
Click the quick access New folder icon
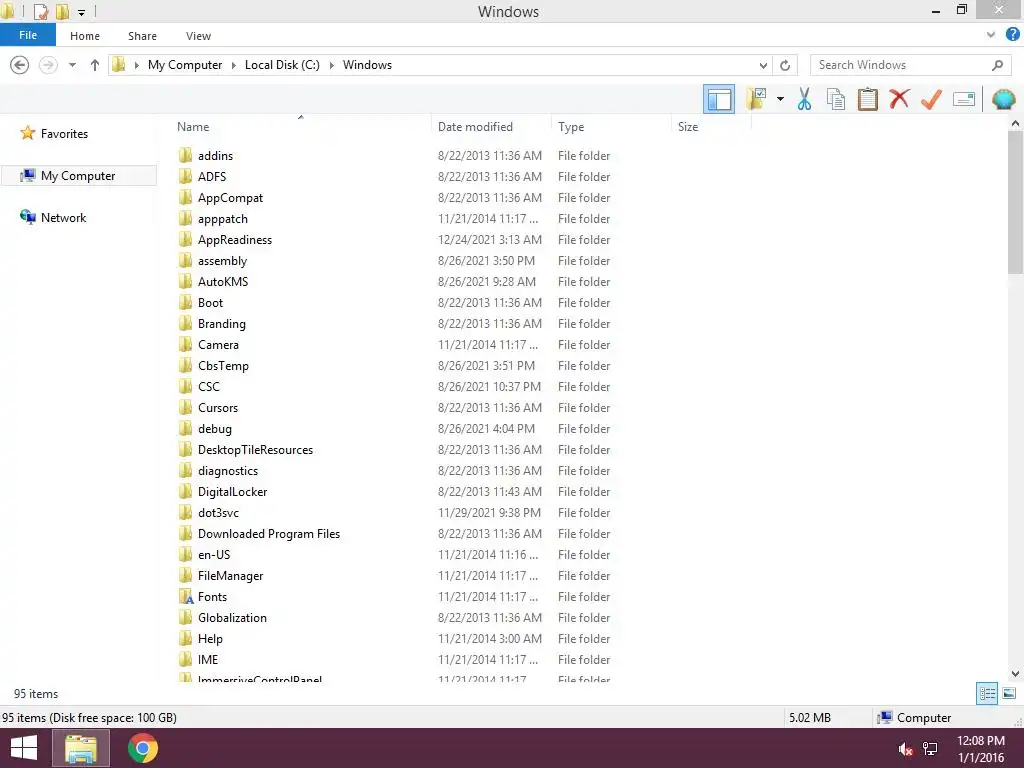(62, 12)
